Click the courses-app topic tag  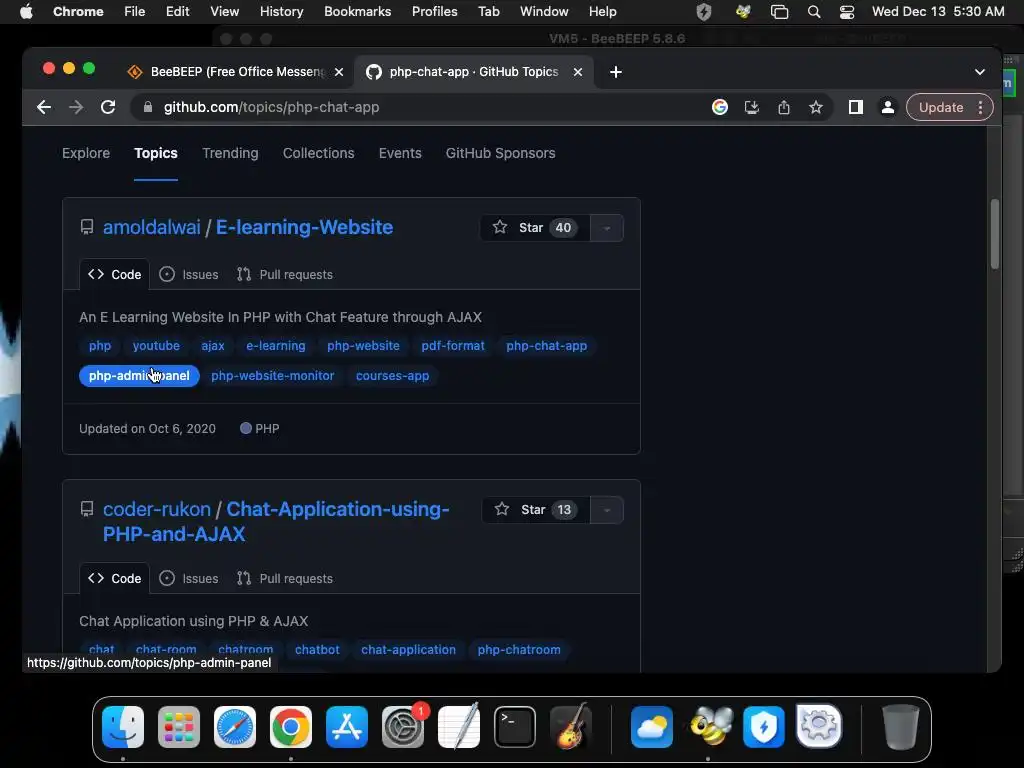[392, 376]
